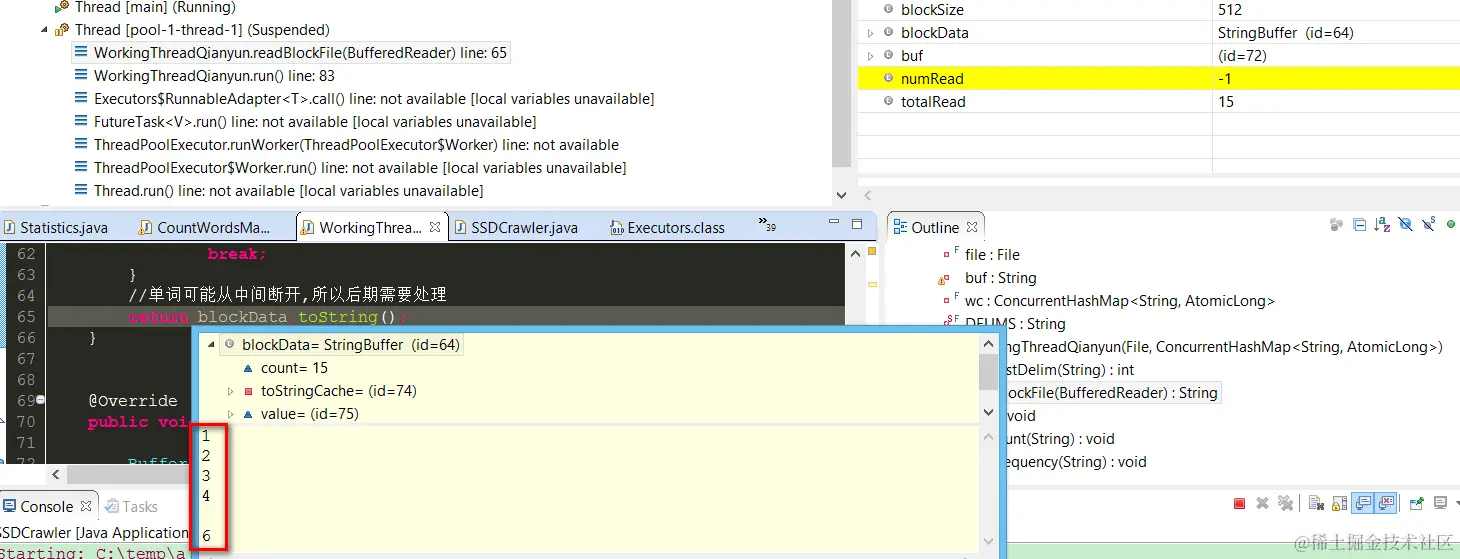
Task: Click the scroll left arrow below the Variables view
Action: [x=867, y=196]
